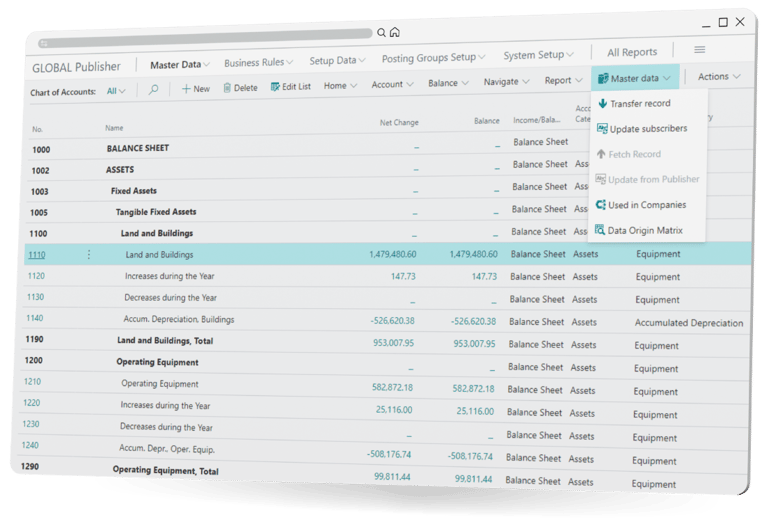Sort by the No. column header
769x526 pixels.
(x=37, y=129)
